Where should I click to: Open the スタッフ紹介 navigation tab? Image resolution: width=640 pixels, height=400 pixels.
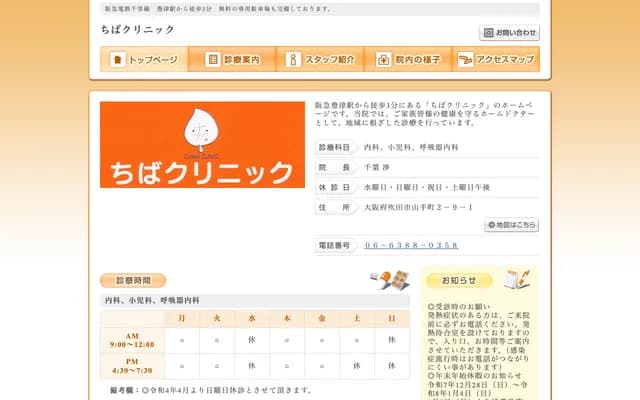(x=320, y=59)
